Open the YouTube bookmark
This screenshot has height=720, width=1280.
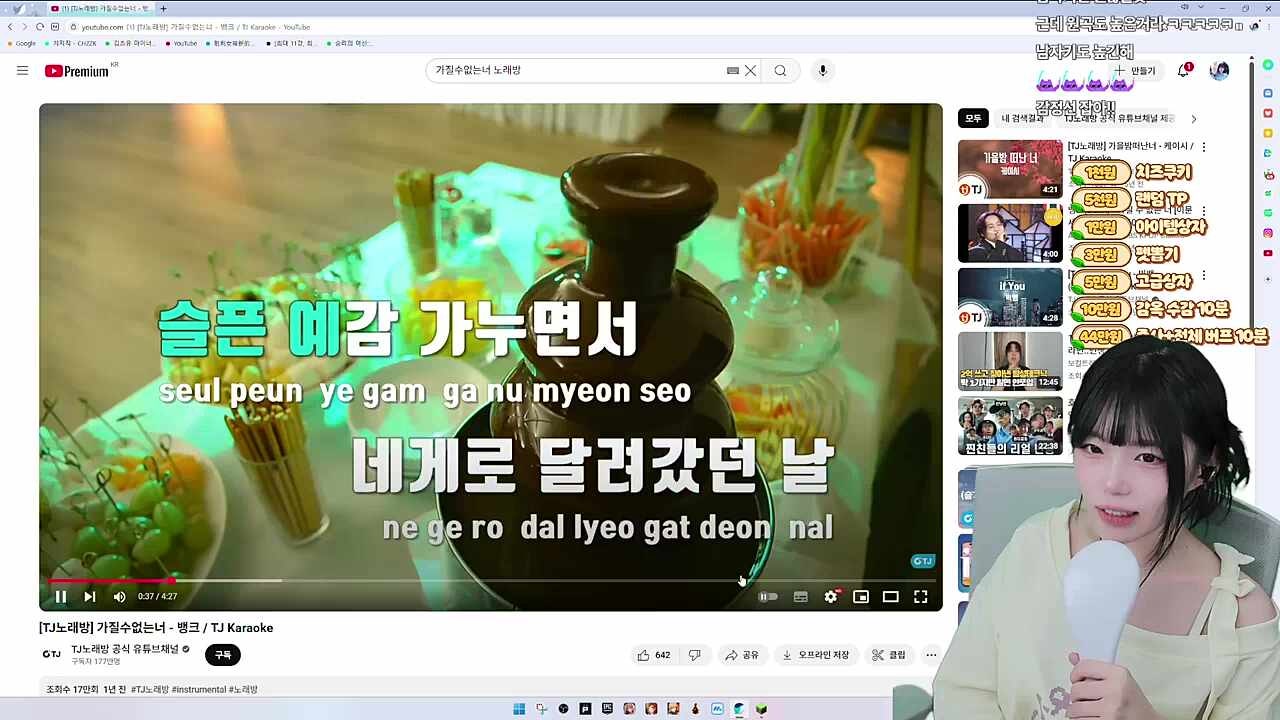pyautogui.click(x=180, y=43)
